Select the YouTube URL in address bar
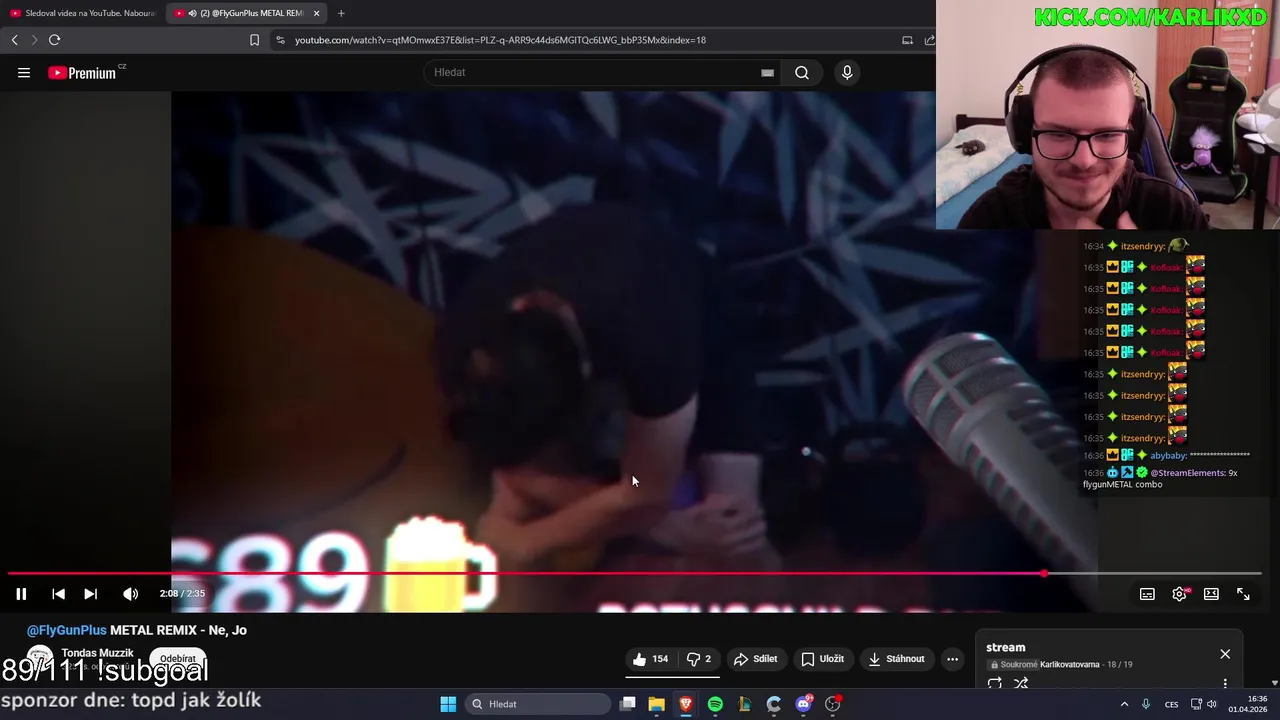1280x720 pixels. click(x=500, y=40)
